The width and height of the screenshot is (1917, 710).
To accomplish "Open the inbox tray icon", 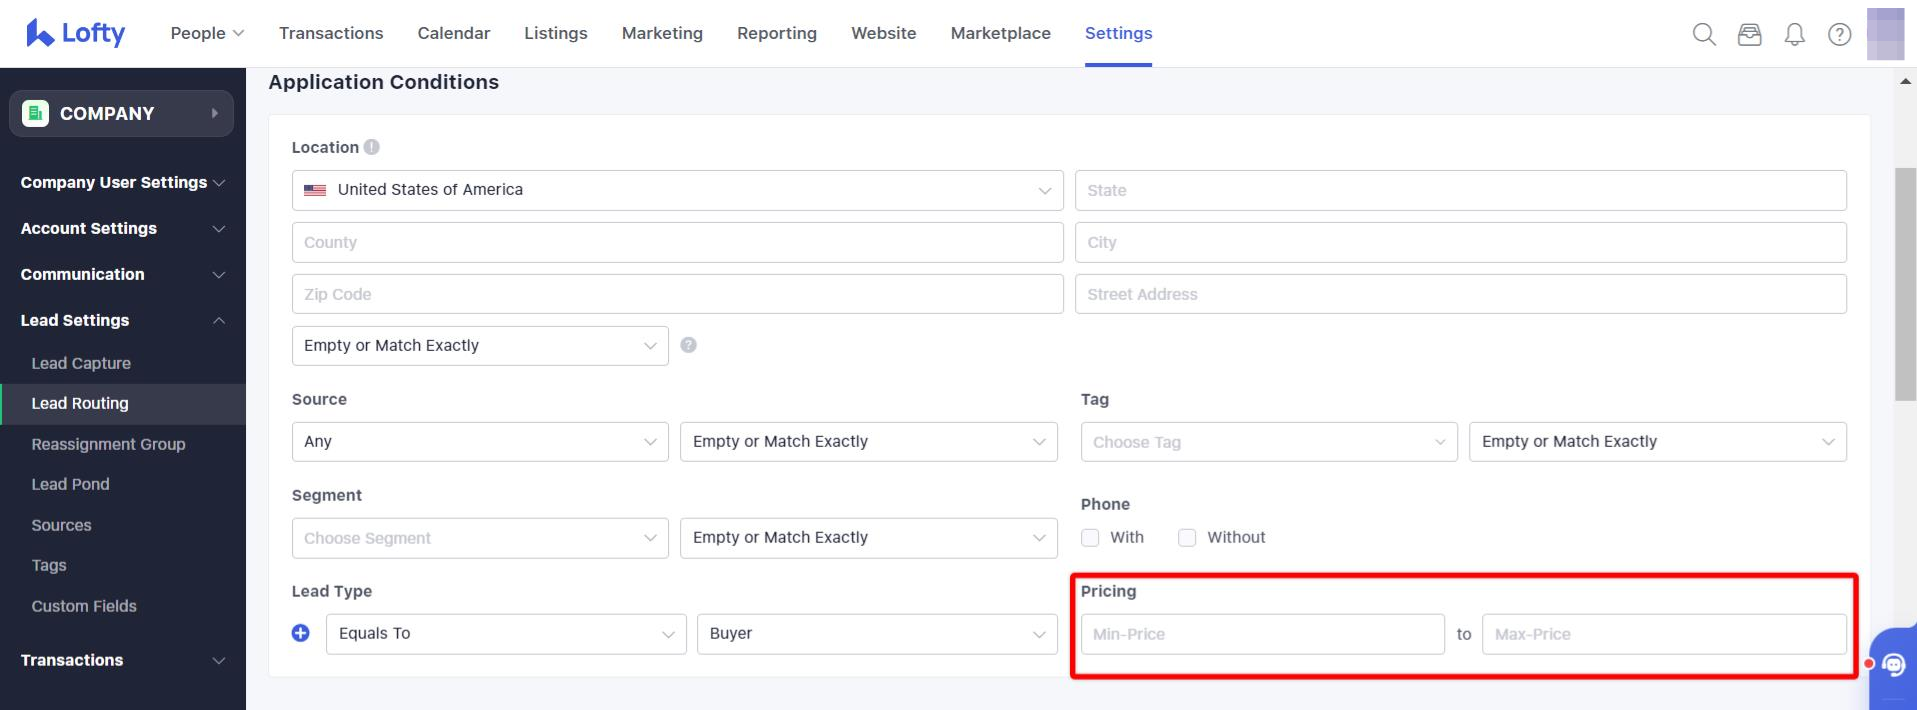I will tap(1749, 35).
